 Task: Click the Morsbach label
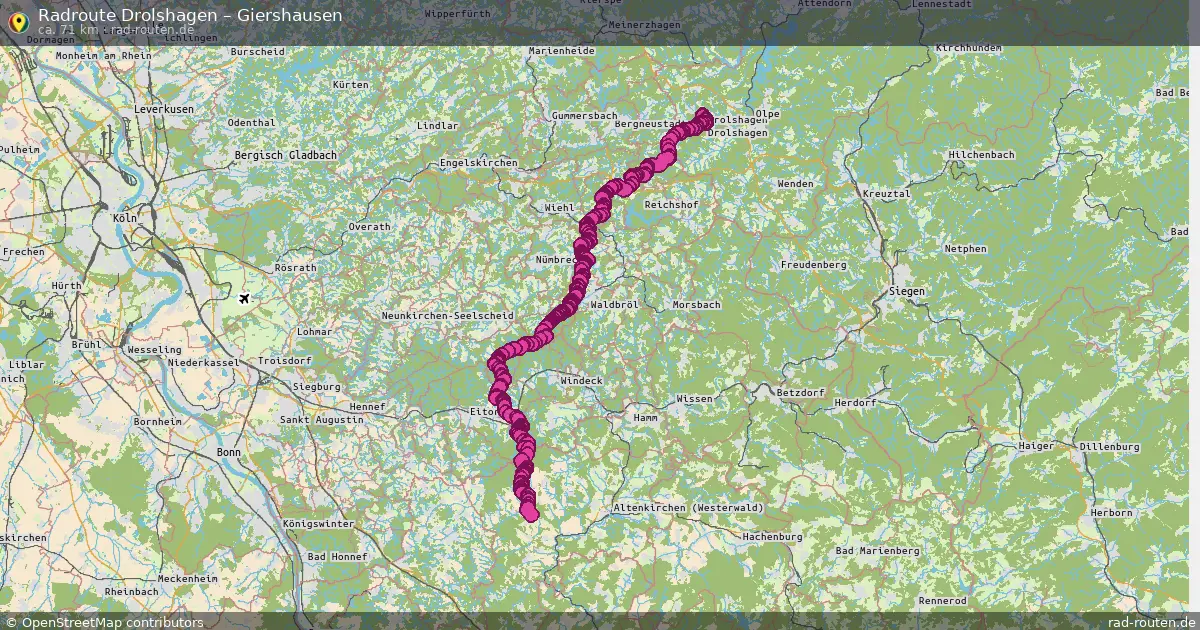[x=696, y=304]
